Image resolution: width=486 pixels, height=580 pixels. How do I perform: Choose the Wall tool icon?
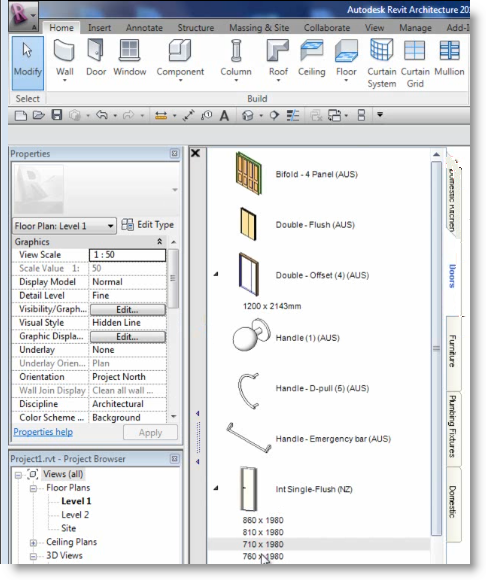tap(64, 51)
